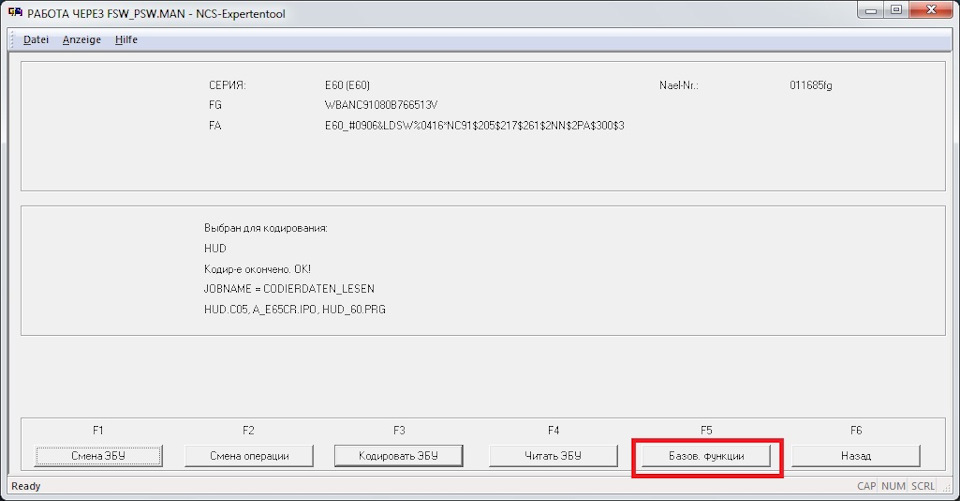Select the FA string starting E60_#0906
The height and width of the screenshot is (501, 960).
coord(474,126)
